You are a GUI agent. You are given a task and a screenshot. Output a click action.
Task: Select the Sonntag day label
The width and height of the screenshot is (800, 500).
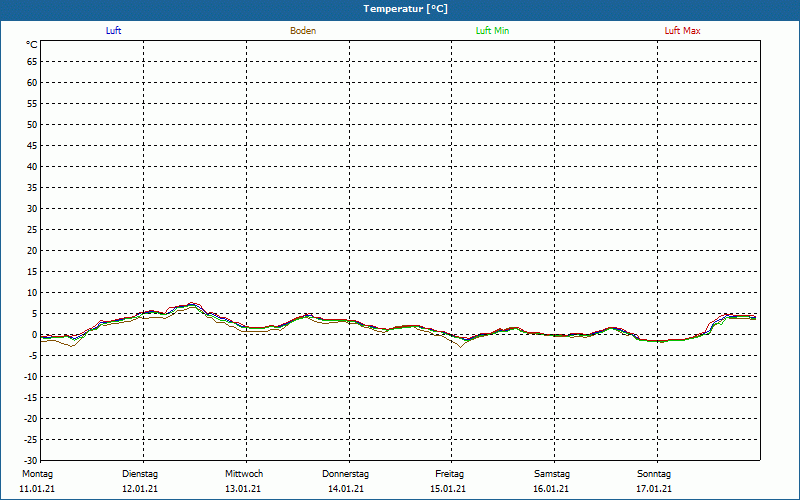(654, 474)
